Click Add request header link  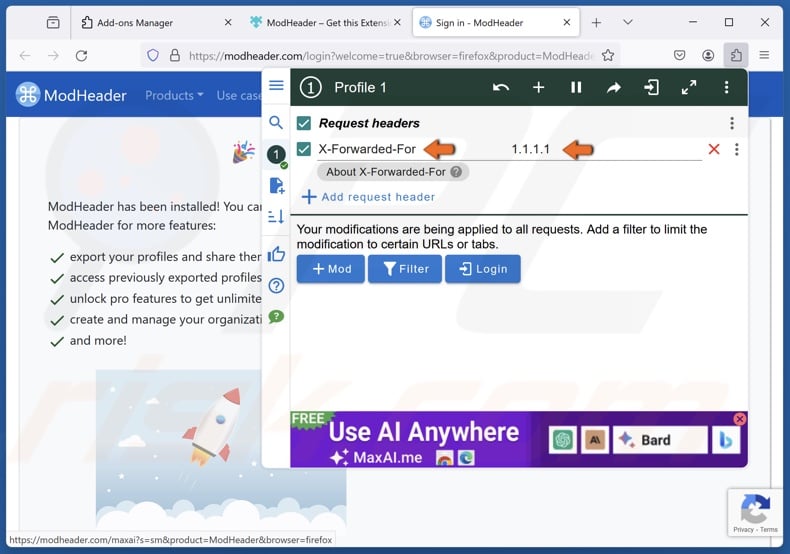tap(368, 197)
